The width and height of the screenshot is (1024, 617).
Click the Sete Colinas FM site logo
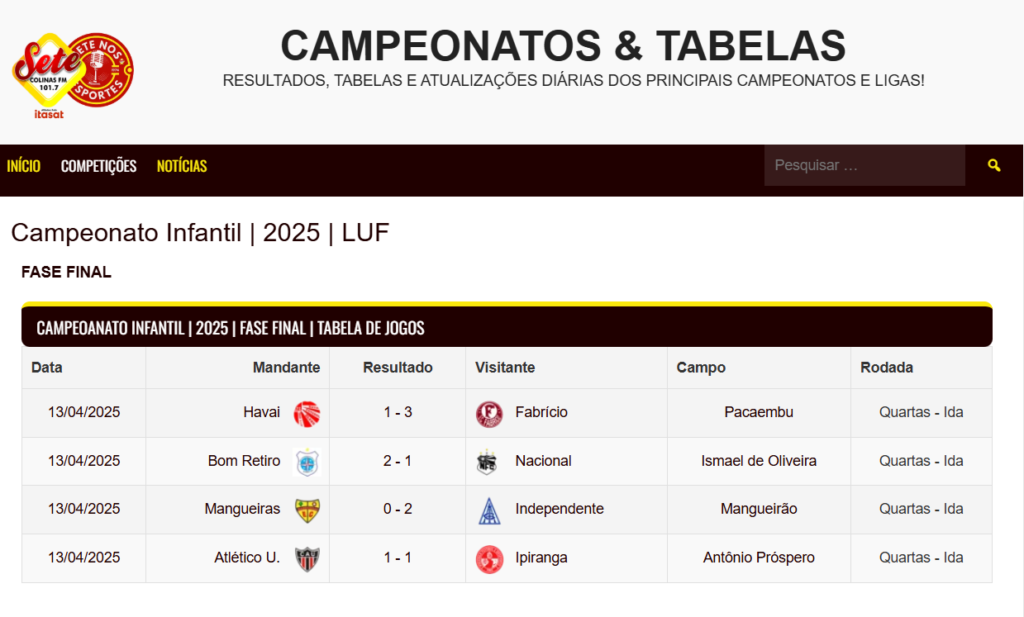[72, 75]
